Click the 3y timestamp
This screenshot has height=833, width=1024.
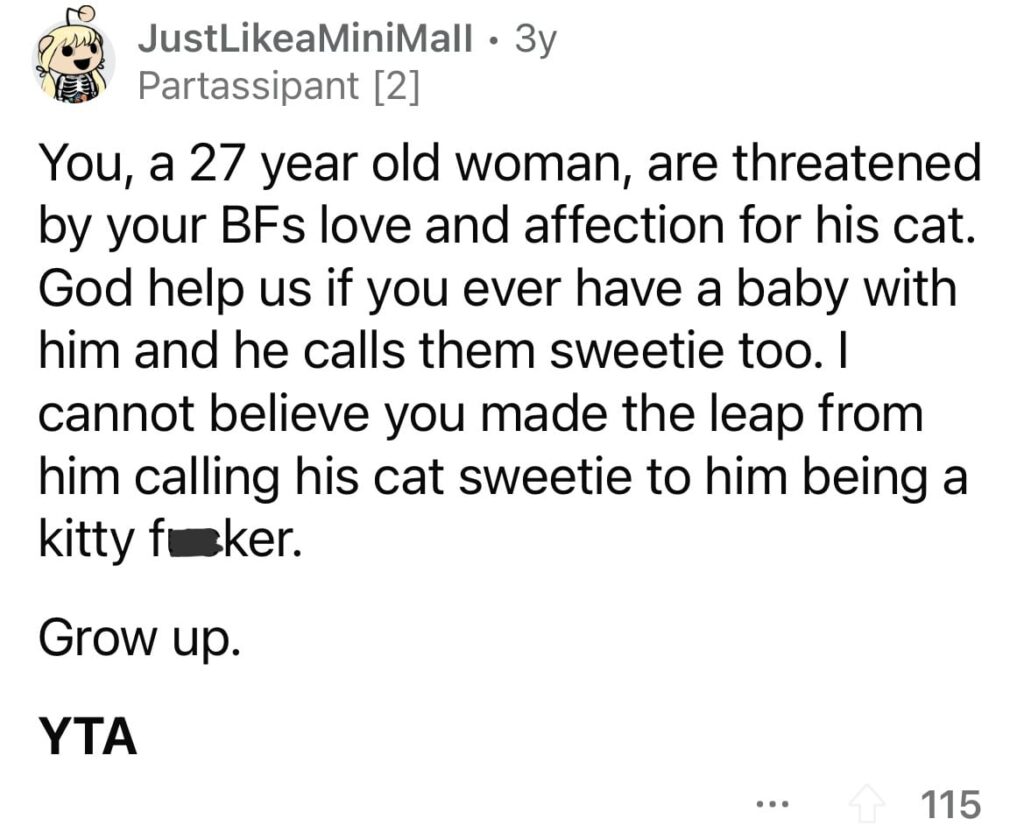536,42
